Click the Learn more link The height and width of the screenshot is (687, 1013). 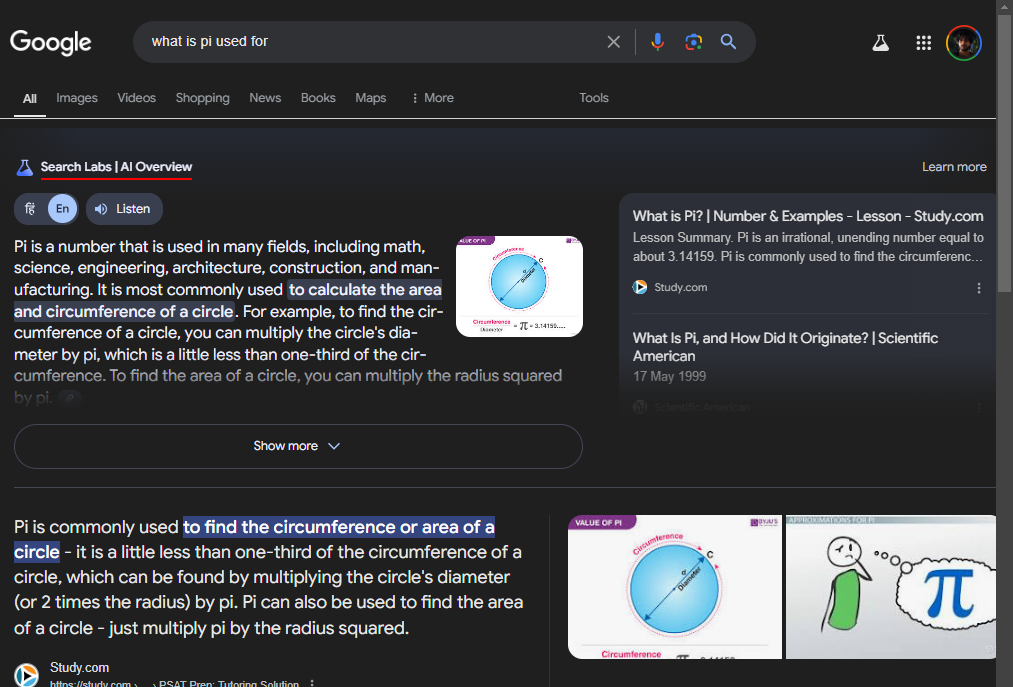coord(953,167)
